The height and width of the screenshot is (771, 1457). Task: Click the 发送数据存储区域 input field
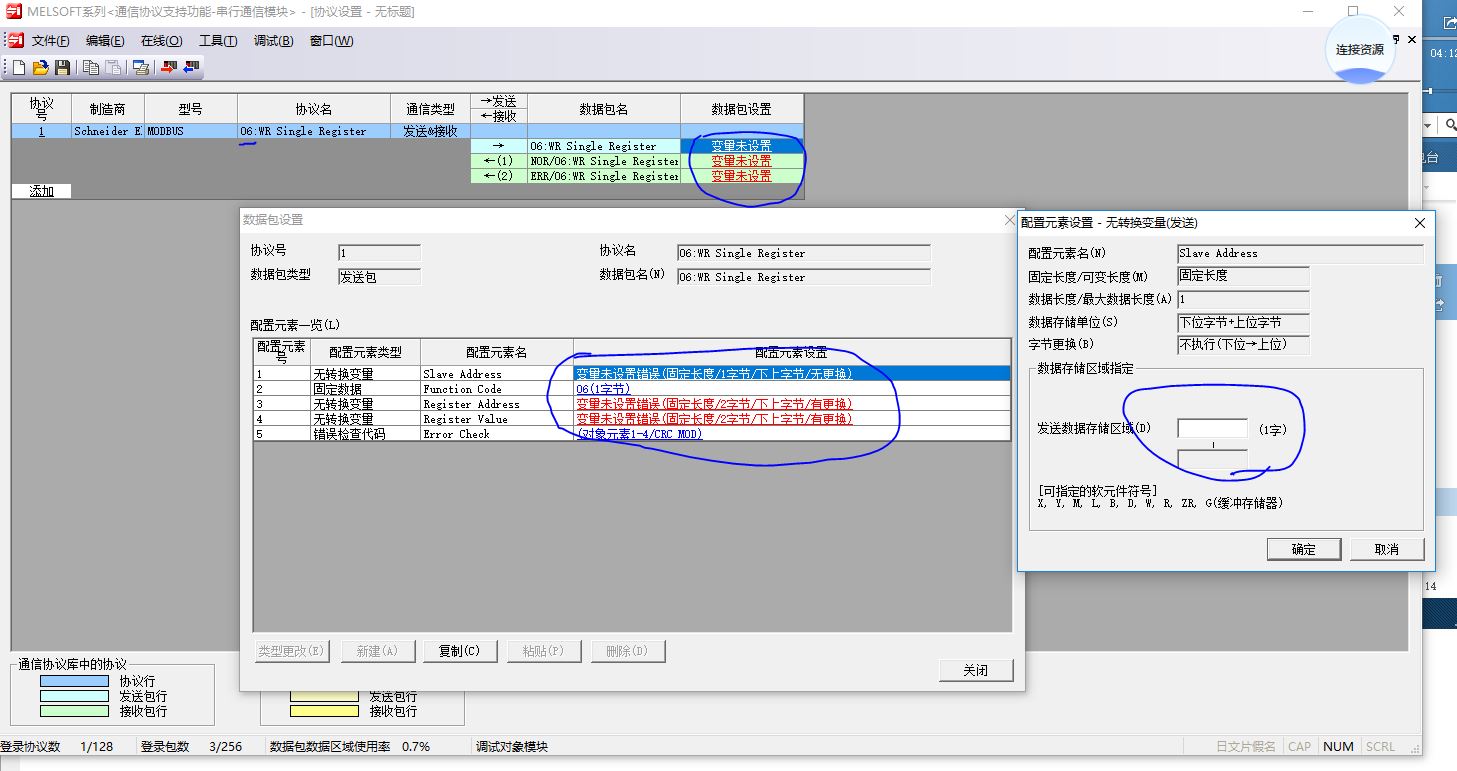click(1212, 429)
